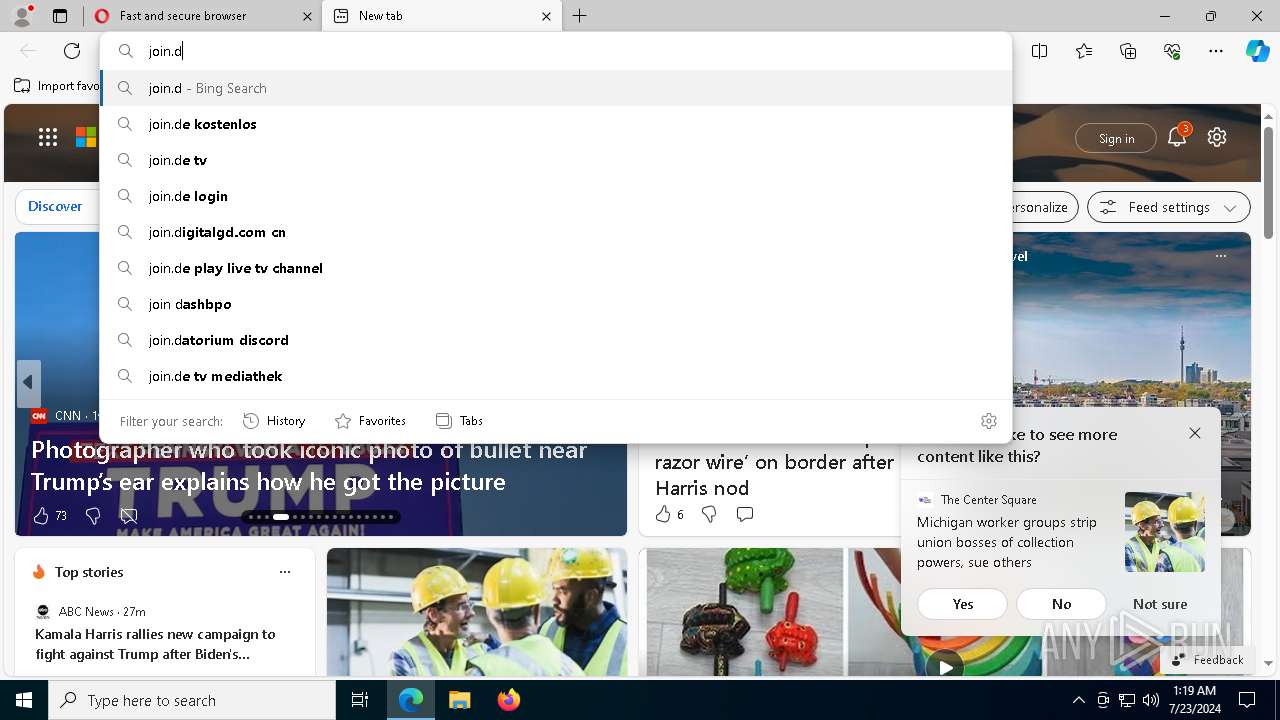The height and width of the screenshot is (720, 1280).
Task: Open Task View on taskbar
Action: point(360,700)
